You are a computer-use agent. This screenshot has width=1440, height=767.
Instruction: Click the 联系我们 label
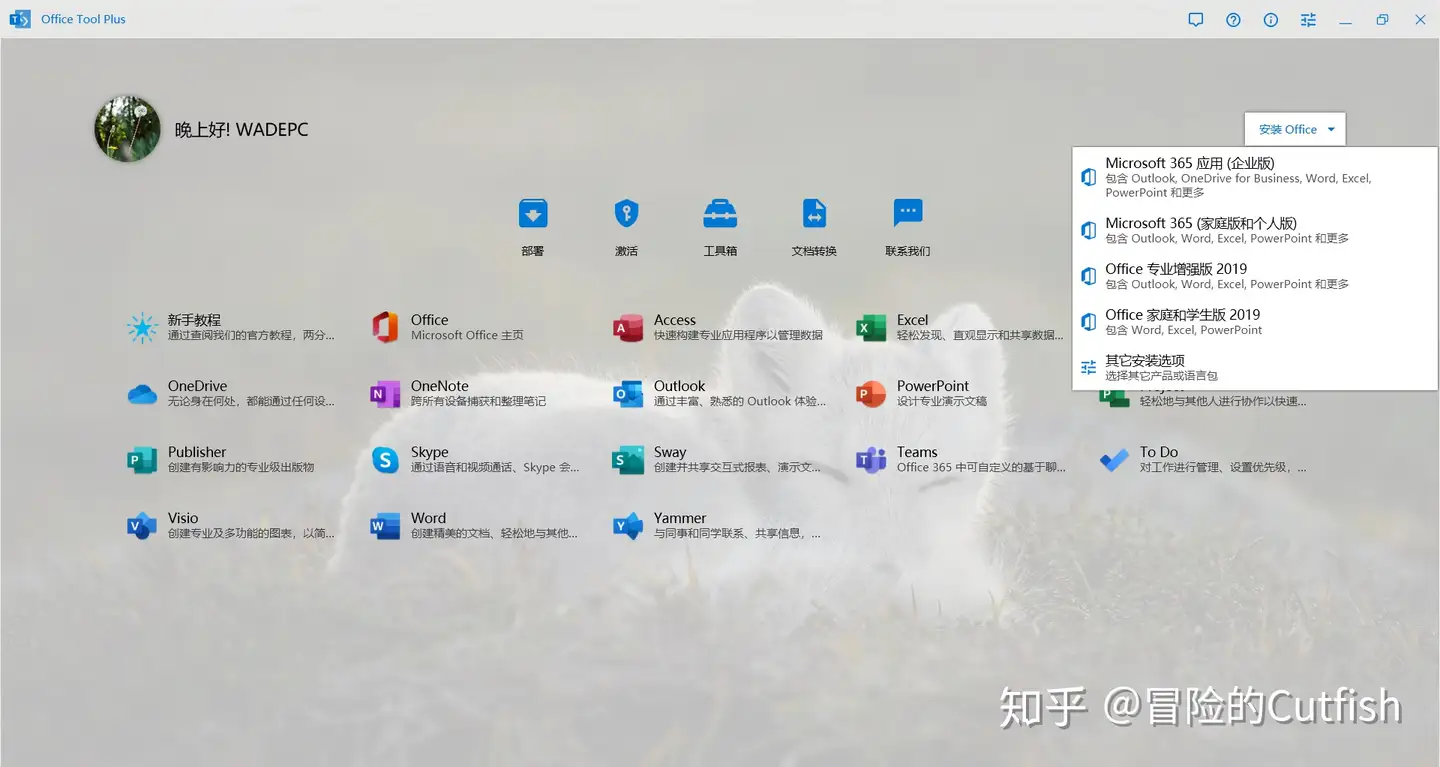pyautogui.click(x=908, y=251)
